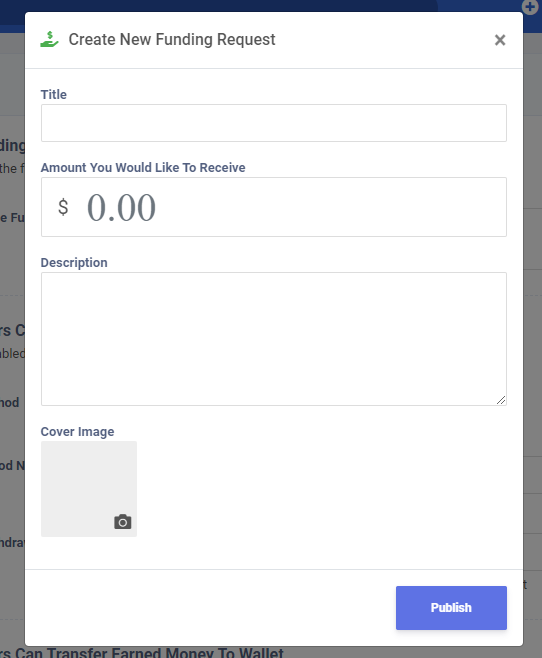Select the gray Cover Image upload box
The image size is (542, 658).
(89, 488)
